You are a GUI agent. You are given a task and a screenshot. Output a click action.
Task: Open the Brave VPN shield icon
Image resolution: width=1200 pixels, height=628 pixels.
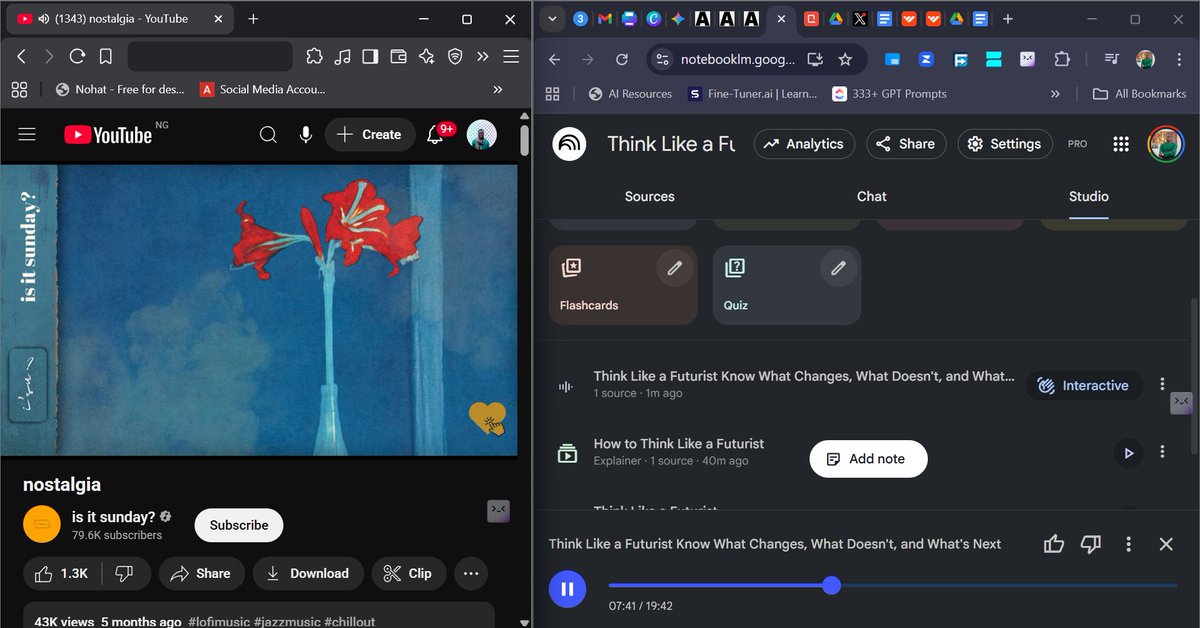pyautogui.click(x=455, y=57)
